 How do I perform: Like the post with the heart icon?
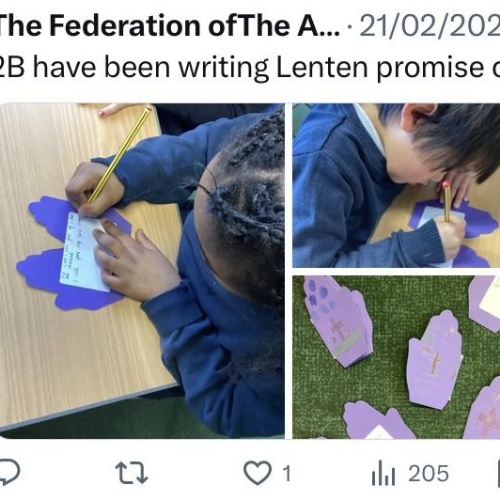(x=257, y=473)
